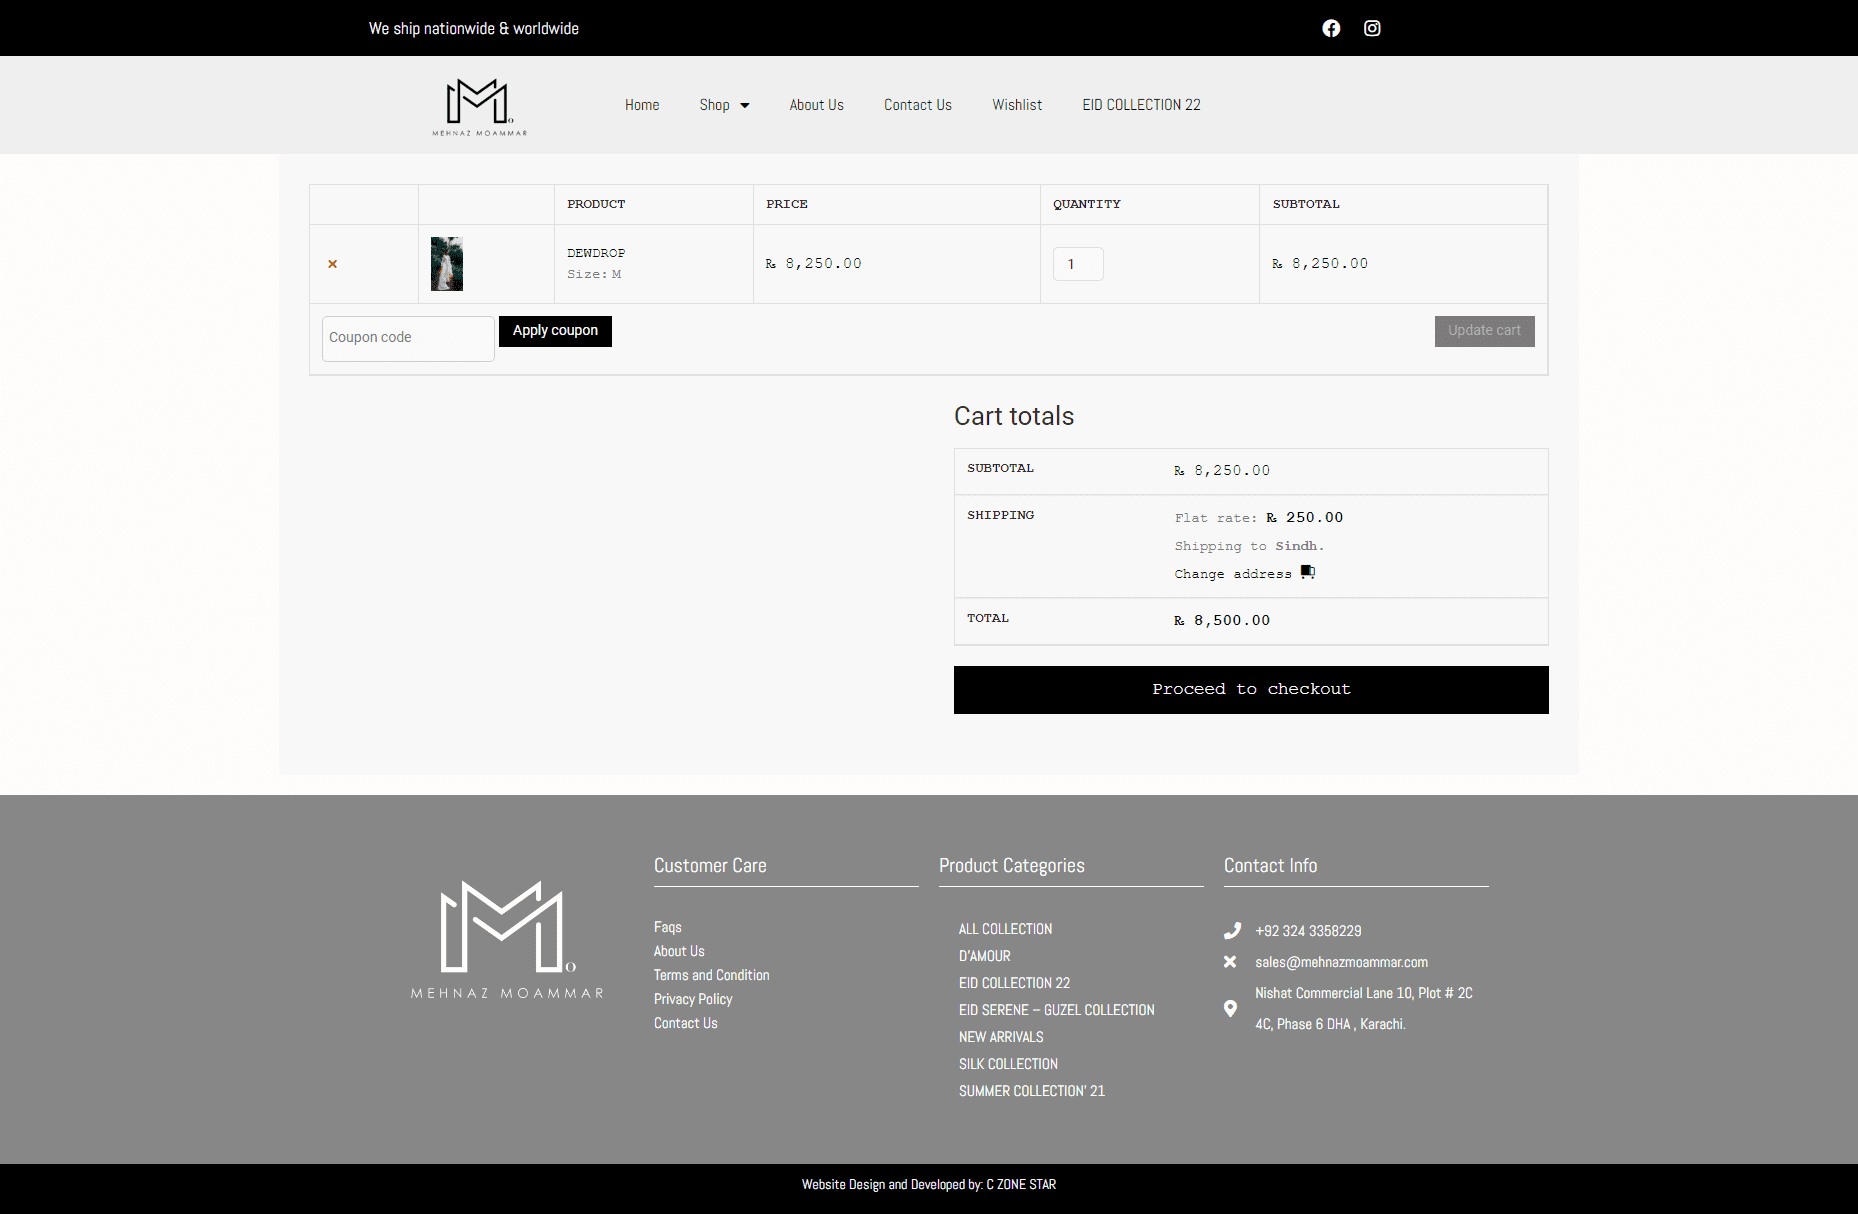Image resolution: width=1858 pixels, height=1214 pixels.
Task: Expand the Shop dropdown menu
Action: [x=724, y=105]
